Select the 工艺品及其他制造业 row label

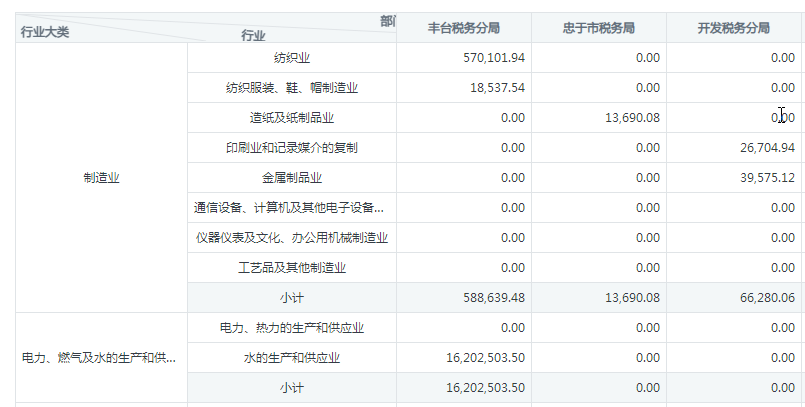tap(292, 268)
